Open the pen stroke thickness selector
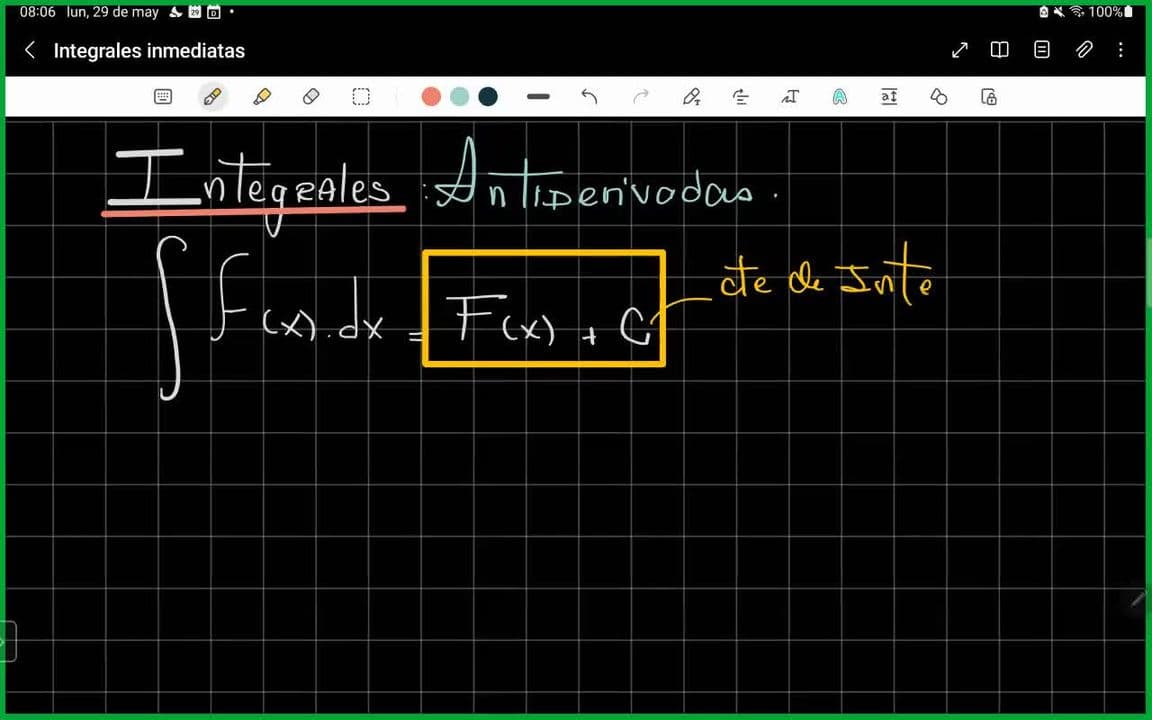The image size is (1152, 720). [538, 97]
